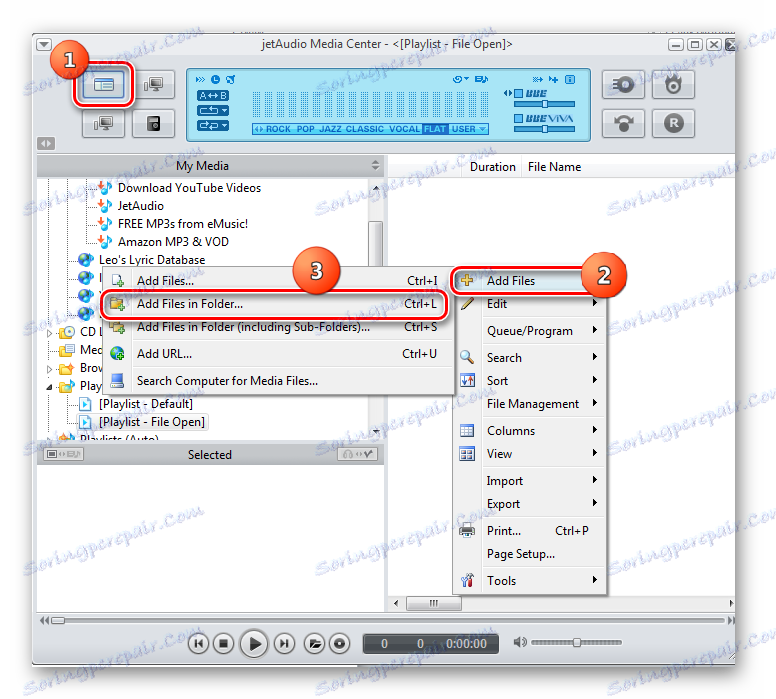Click the open file folder button
Image resolution: width=776 pixels, height=699 pixels.
(314, 644)
